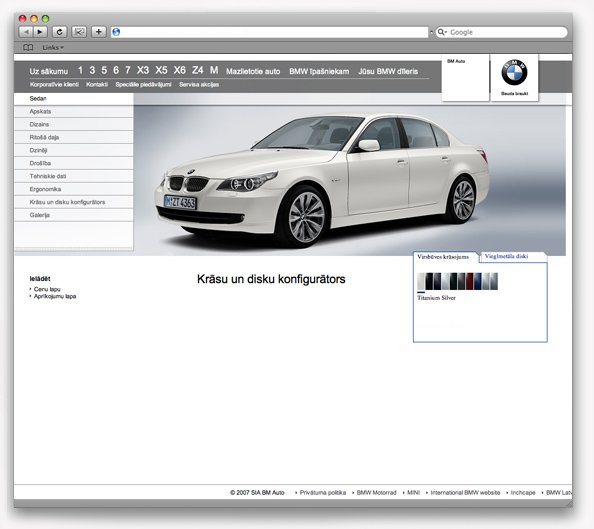Go forward with the browser forward arrow

click(x=40, y=32)
